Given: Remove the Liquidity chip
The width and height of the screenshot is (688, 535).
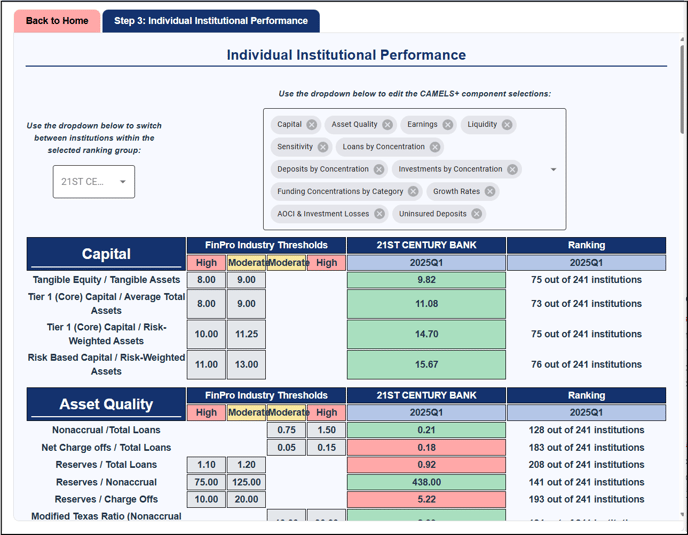Looking at the screenshot, I should pyautogui.click(x=507, y=125).
